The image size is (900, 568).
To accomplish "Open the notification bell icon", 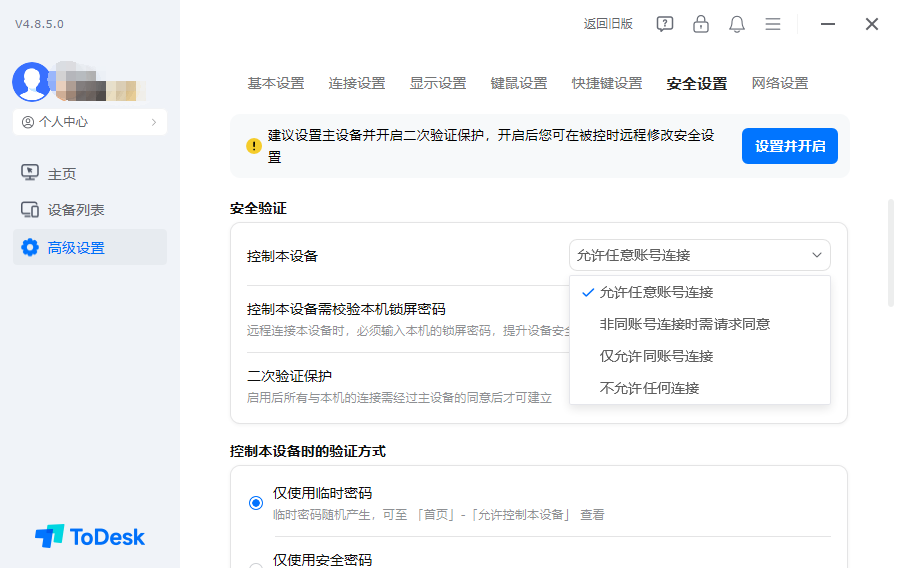I will click(737, 24).
